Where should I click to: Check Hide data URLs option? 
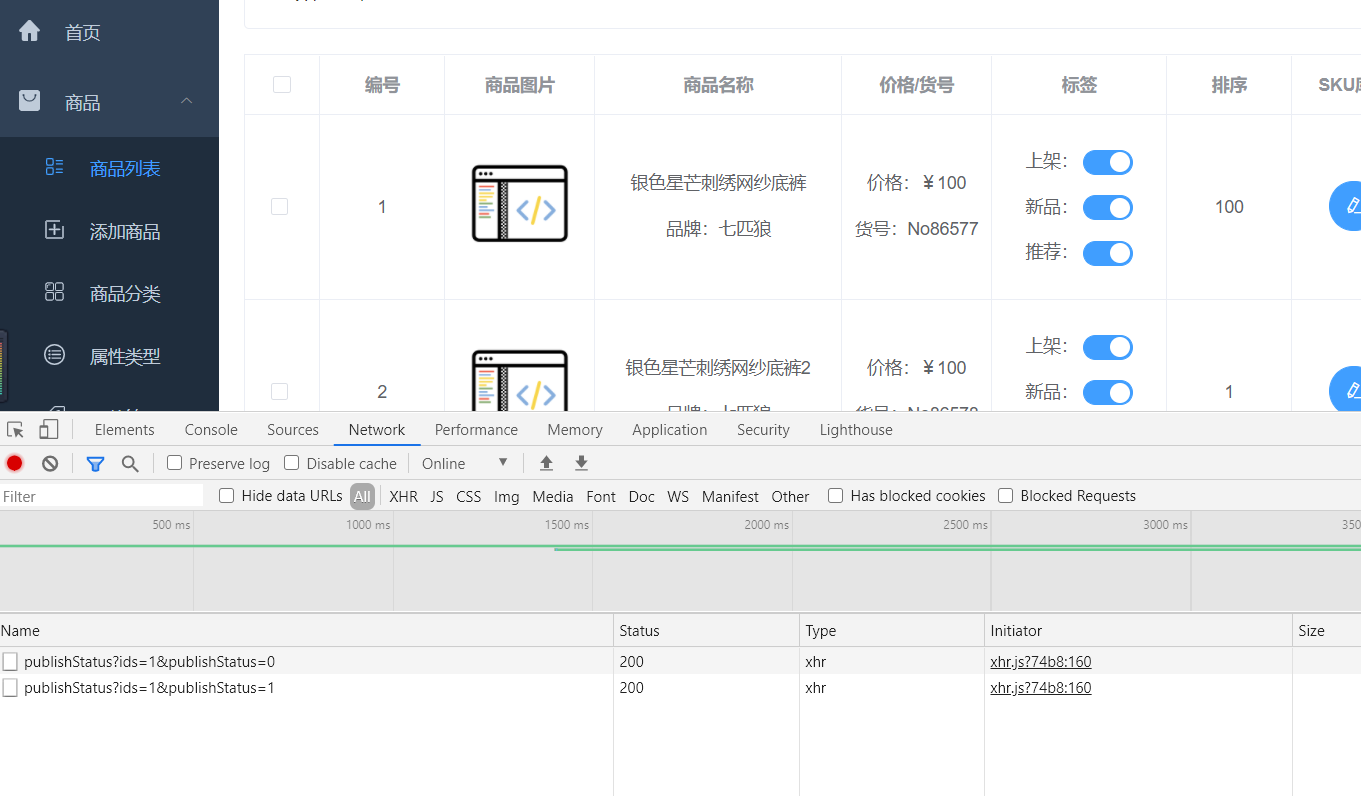pyautogui.click(x=227, y=496)
